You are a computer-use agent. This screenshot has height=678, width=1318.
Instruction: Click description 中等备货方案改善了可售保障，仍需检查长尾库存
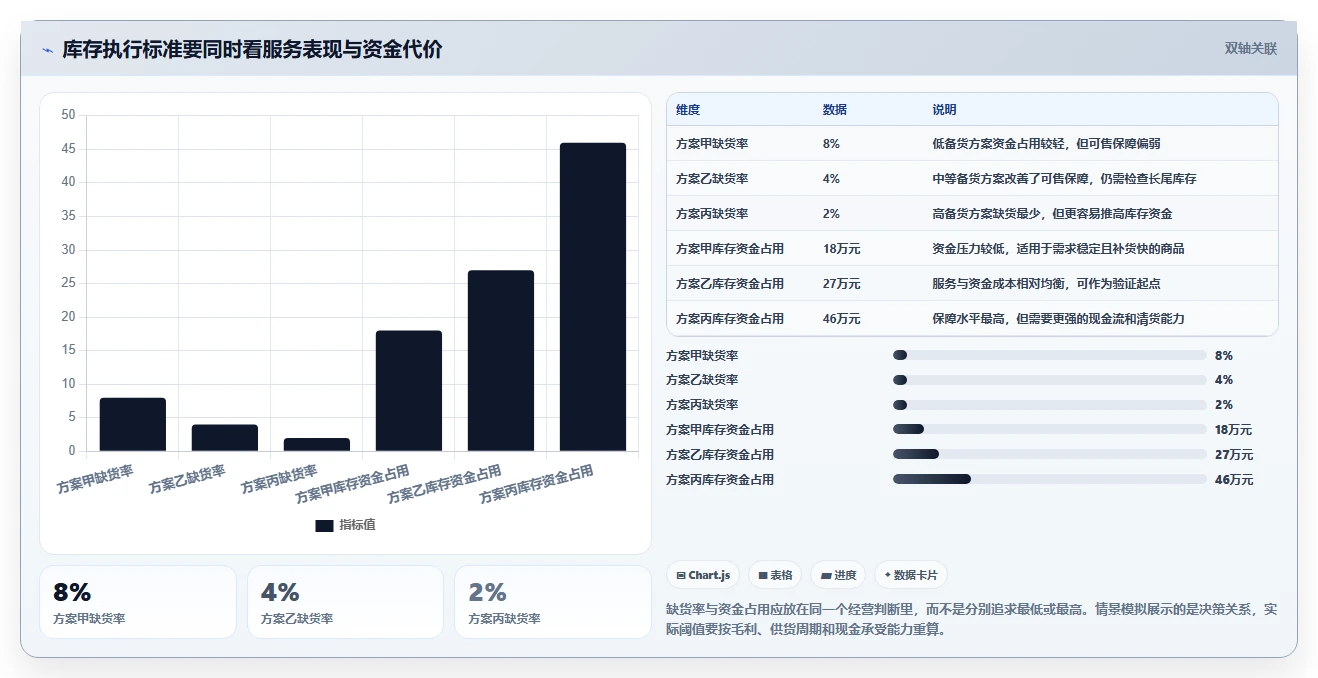[x=1064, y=179]
